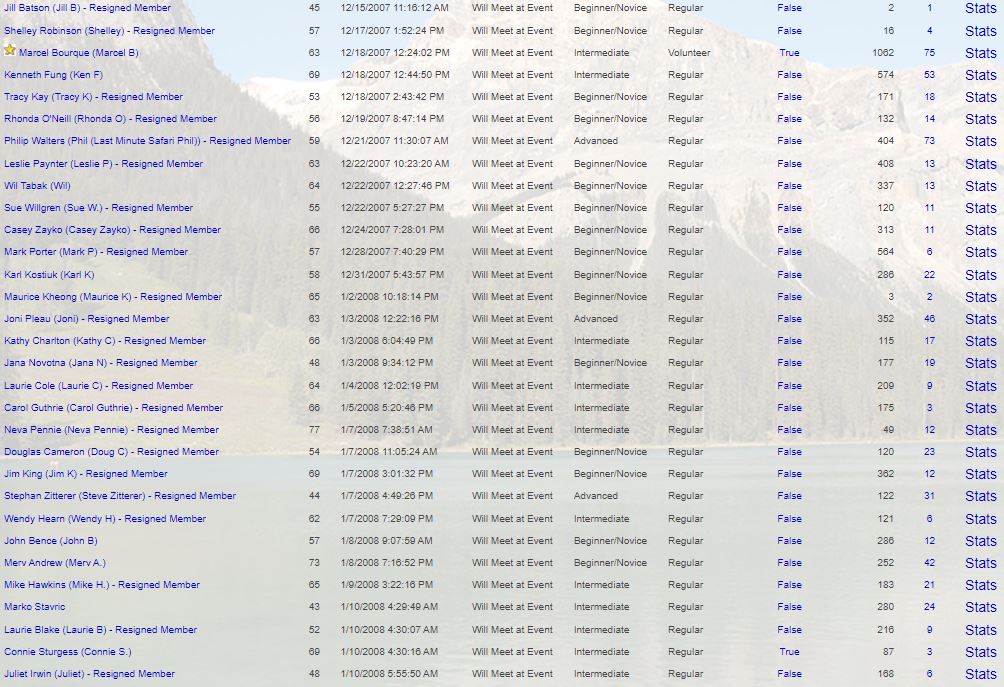This screenshot has height=687, width=1004.
Task: Click Jim King (Jim K) name link
Action: [86, 474]
